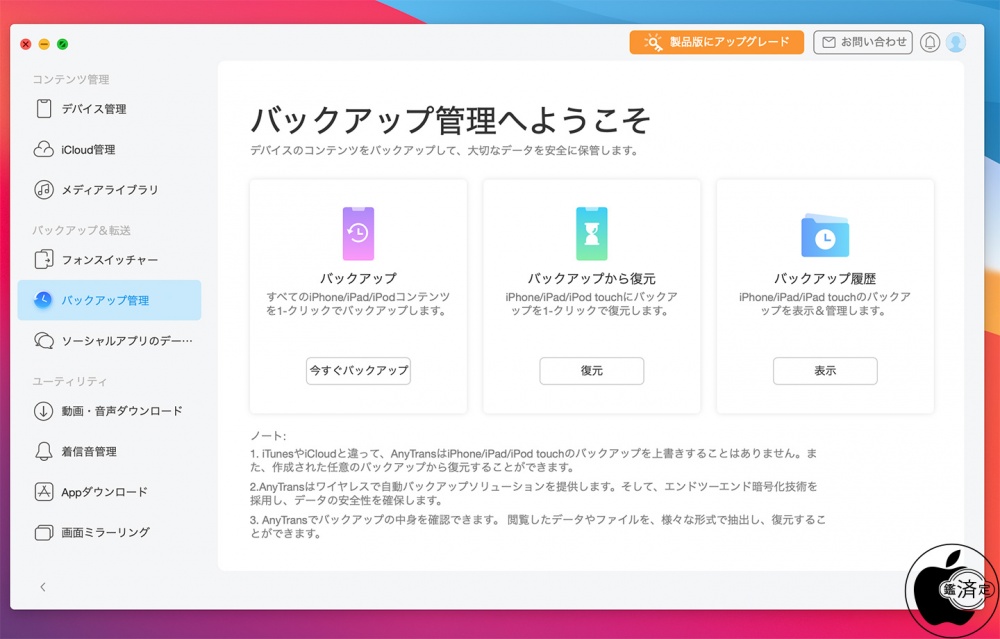Click the ソーシャルアプリ chat bubble icon
1000x639 pixels.
click(x=43, y=341)
